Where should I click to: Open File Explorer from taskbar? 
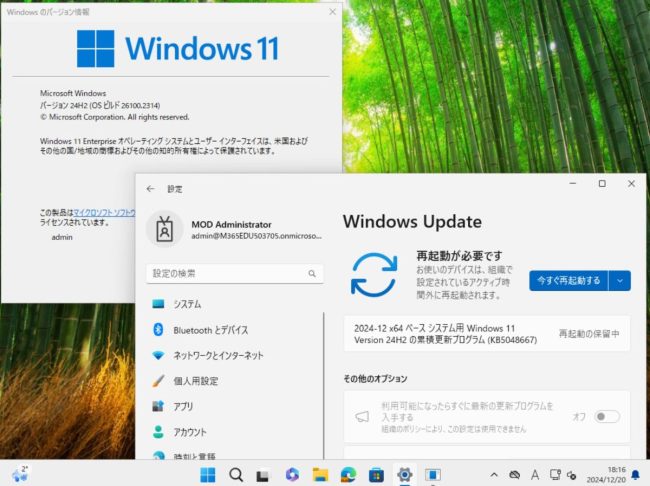[x=320, y=475]
